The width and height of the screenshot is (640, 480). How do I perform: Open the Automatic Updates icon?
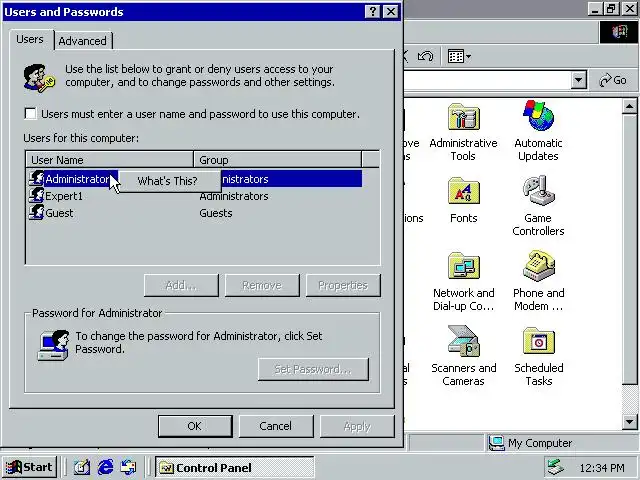[538, 116]
